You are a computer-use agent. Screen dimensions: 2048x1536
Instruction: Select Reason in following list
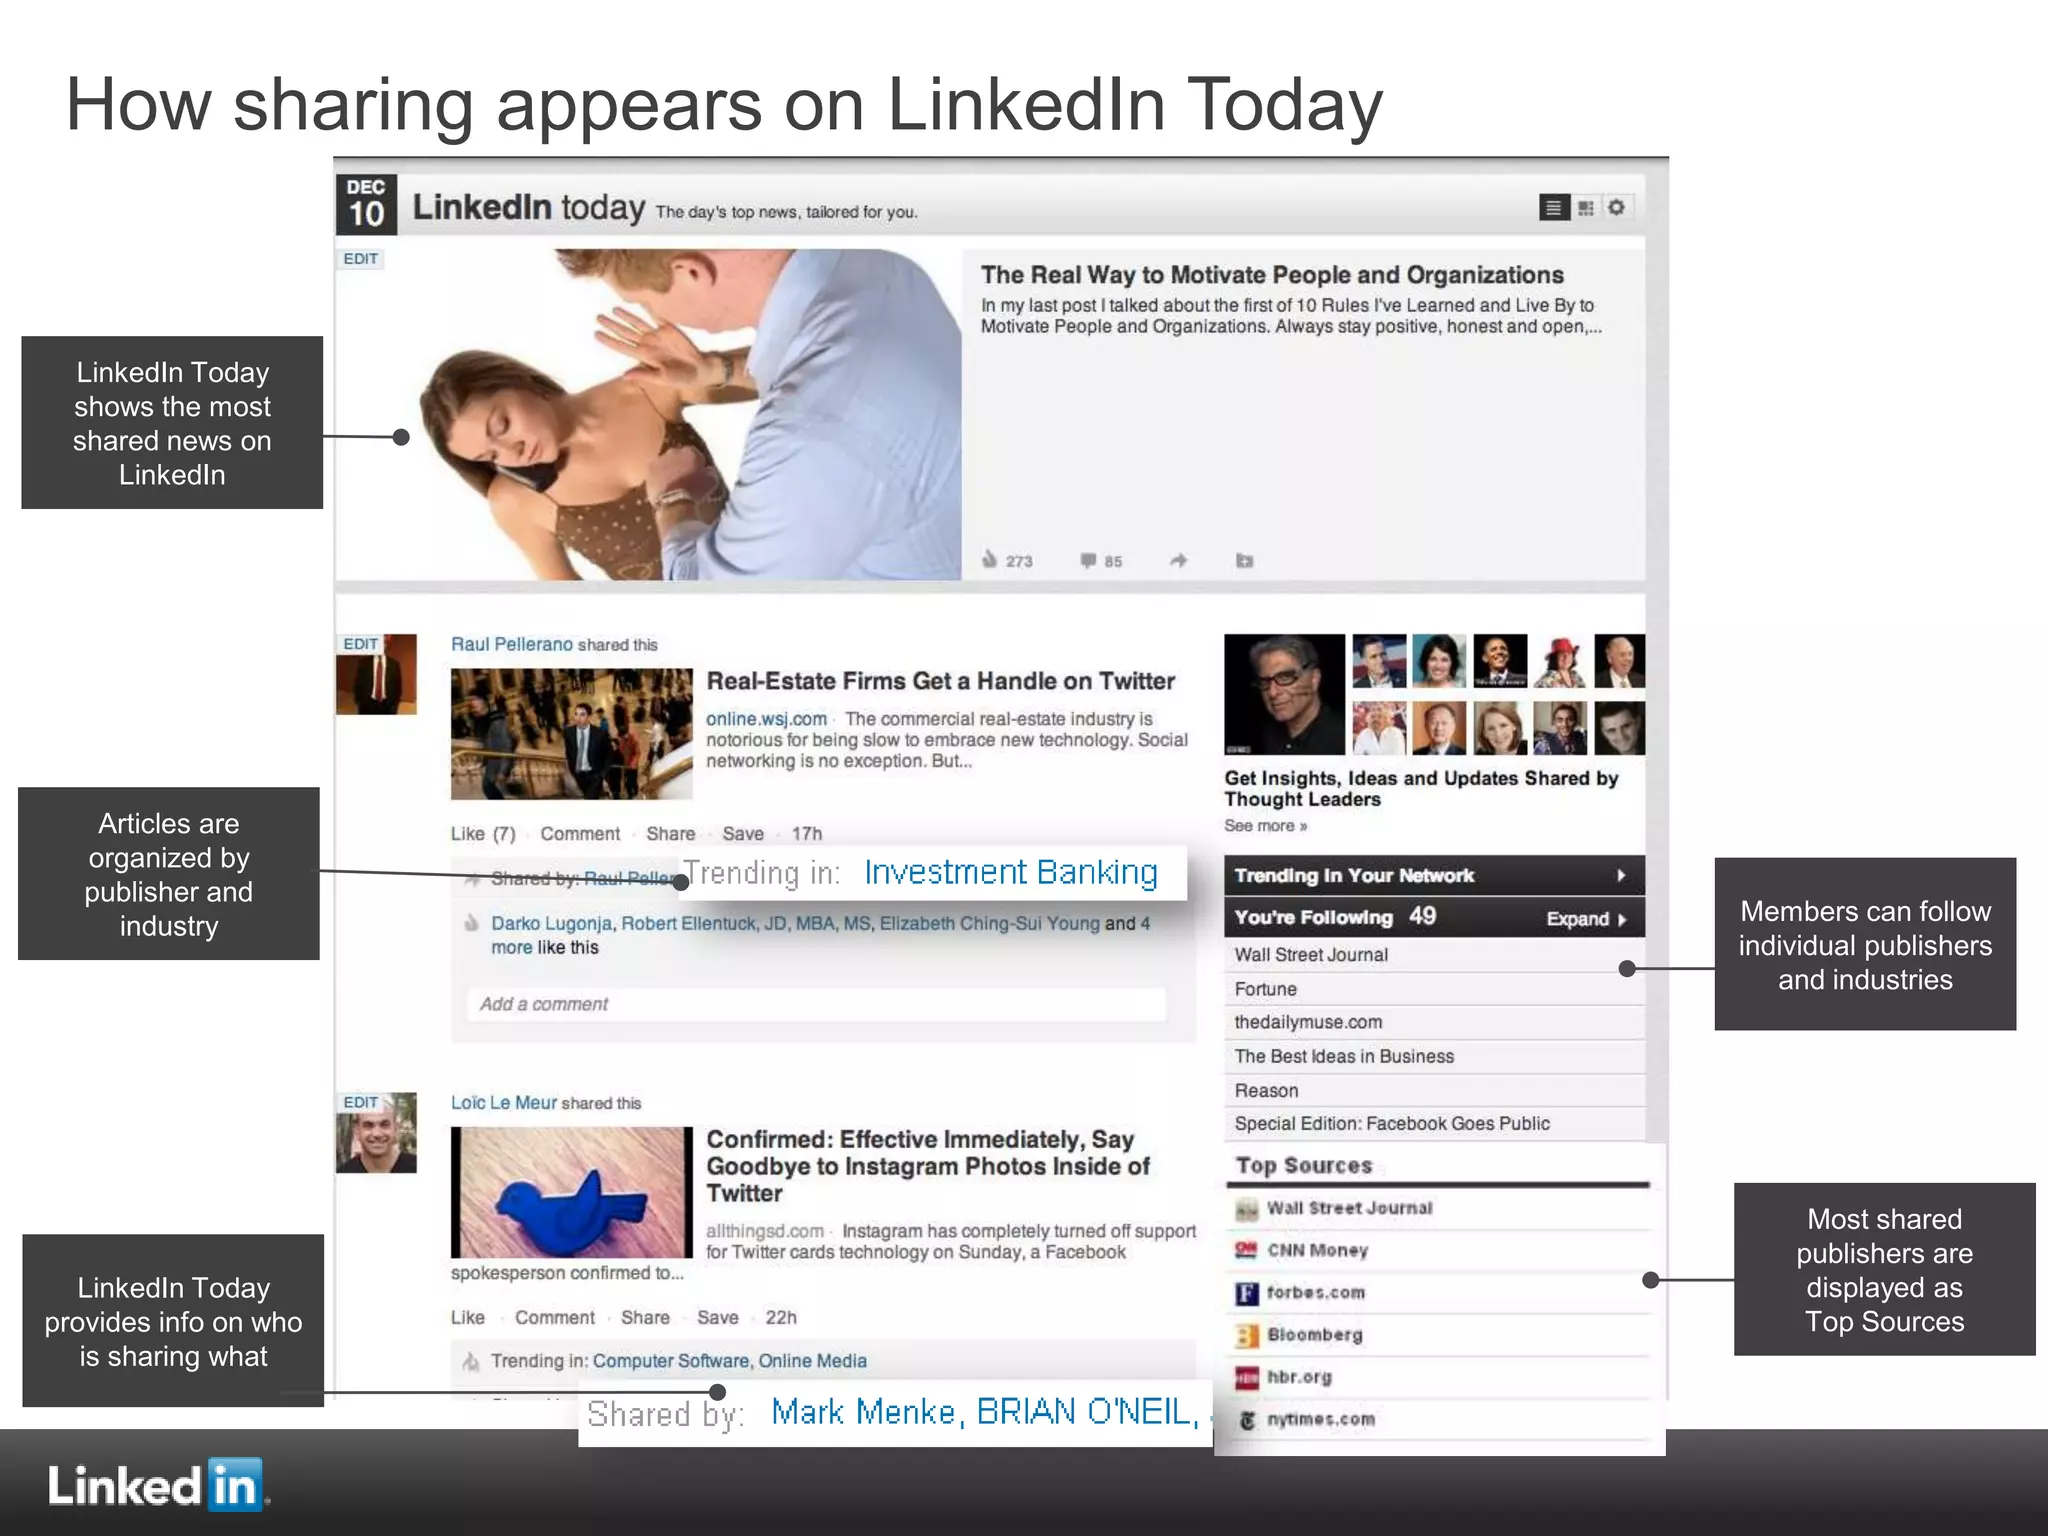pos(1435,1090)
